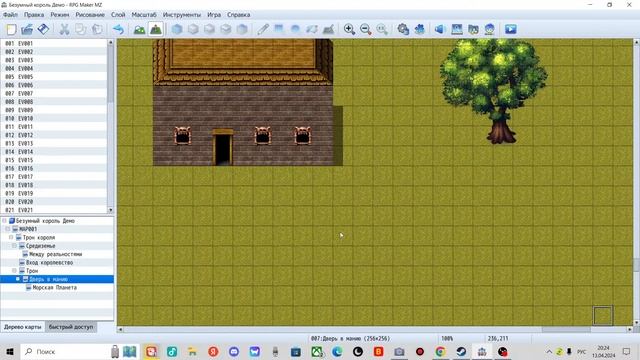Click the Actual Size zoom icon
Screen dimensions: 640x360
[382, 29]
